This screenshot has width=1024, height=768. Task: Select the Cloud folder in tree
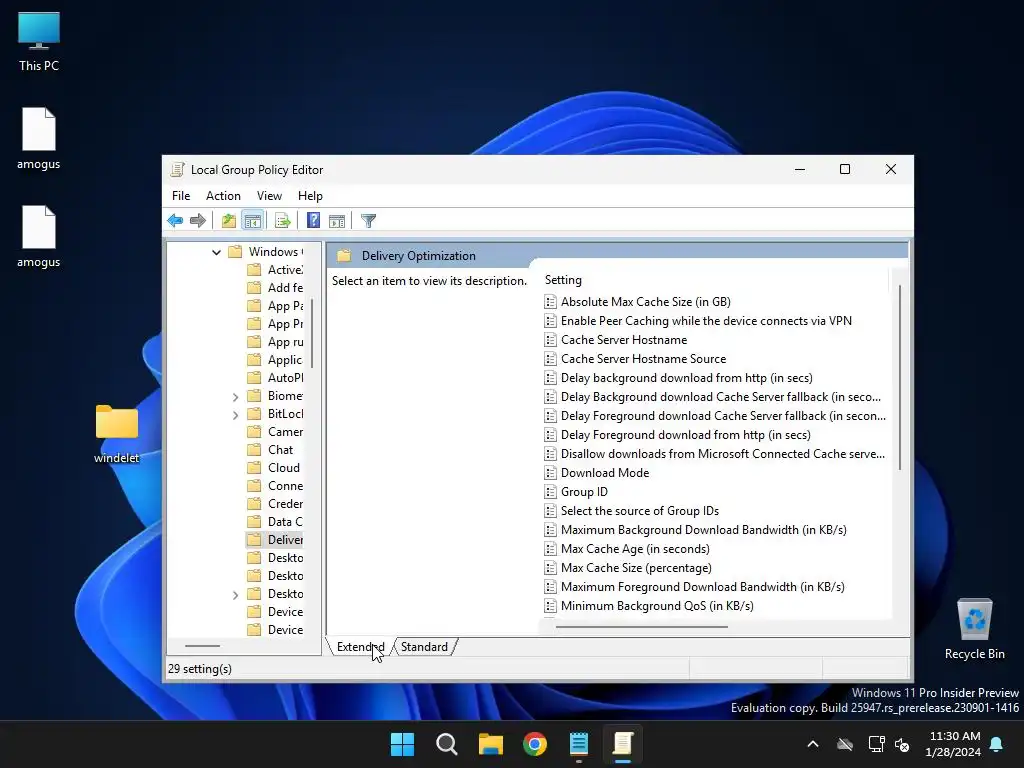274,468
